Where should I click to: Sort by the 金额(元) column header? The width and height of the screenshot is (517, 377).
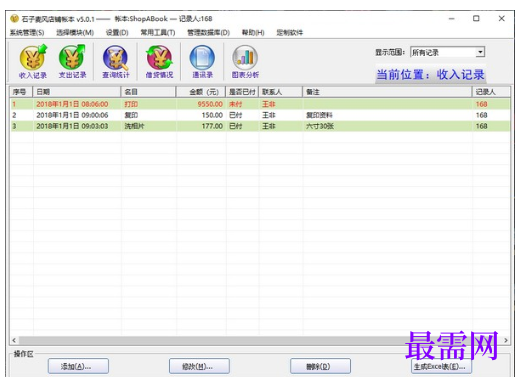(x=201, y=92)
